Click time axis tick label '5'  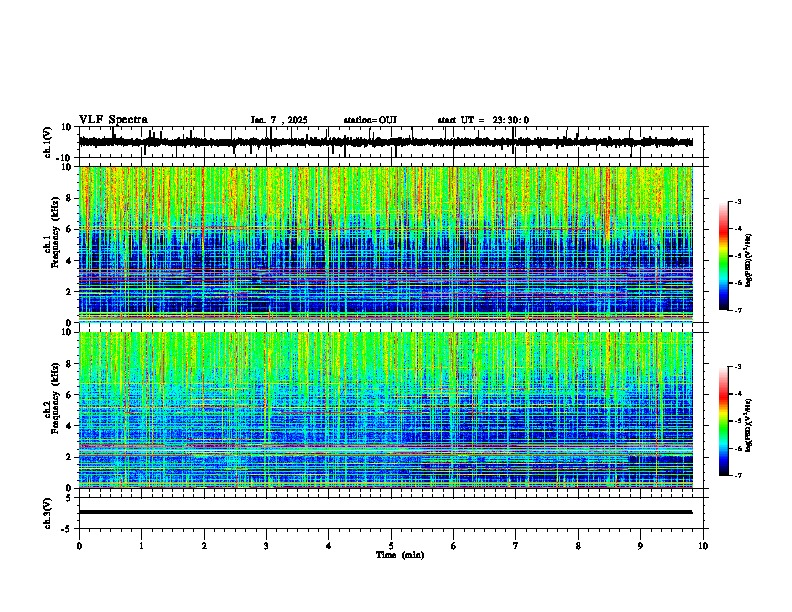[x=391, y=546]
